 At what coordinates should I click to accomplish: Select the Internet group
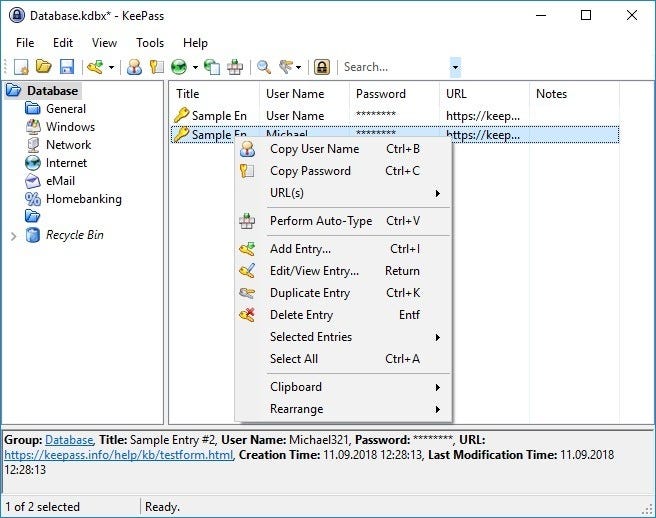[66, 163]
